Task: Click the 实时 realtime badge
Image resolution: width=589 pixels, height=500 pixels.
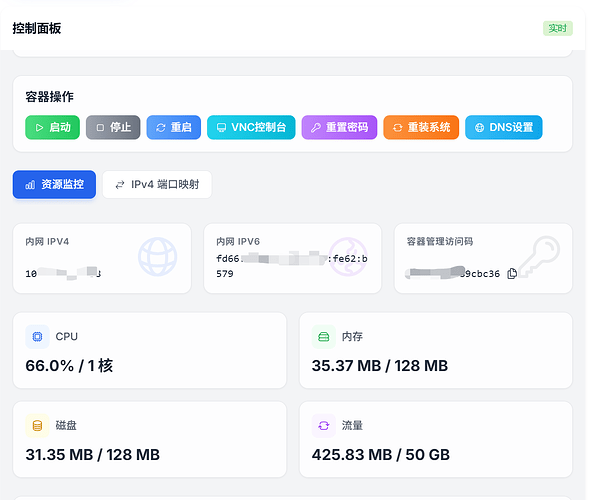Action: pos(557,28)
